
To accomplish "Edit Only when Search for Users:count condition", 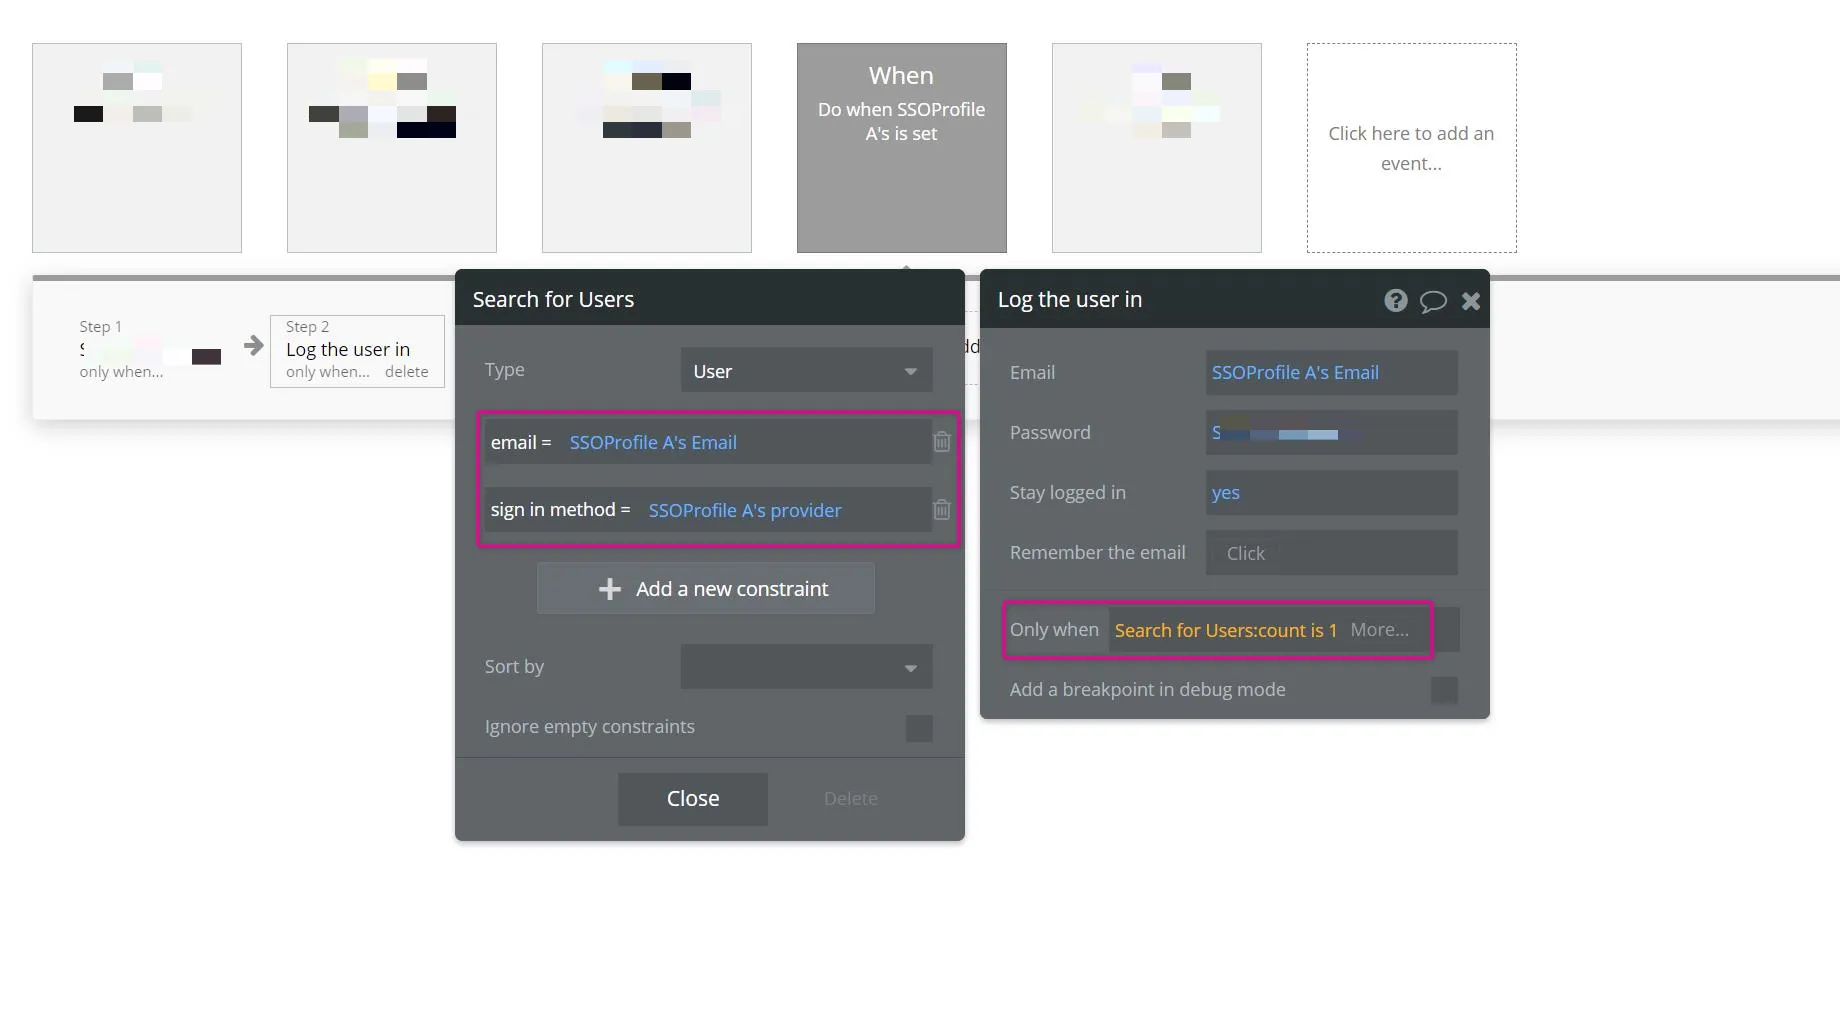I will pos(1225,630).
